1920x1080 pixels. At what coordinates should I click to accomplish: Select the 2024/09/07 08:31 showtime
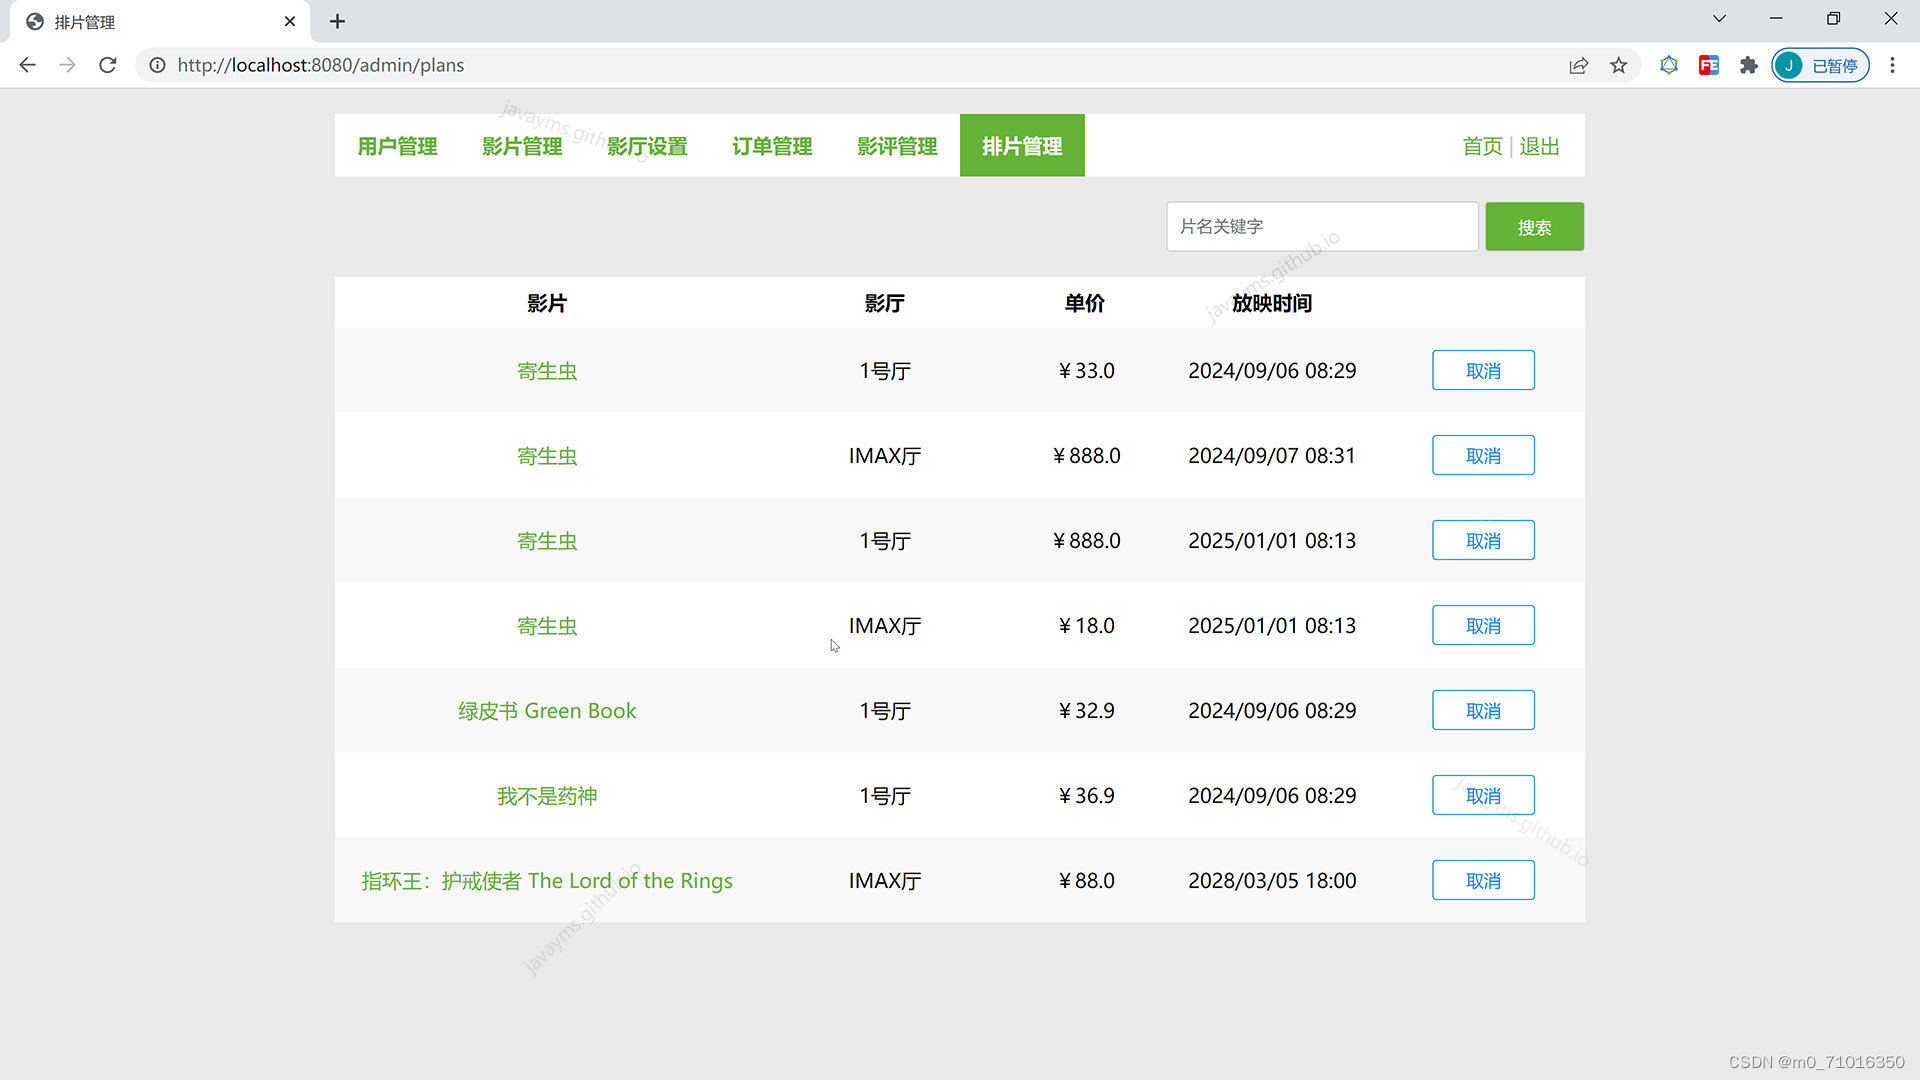click(1272, 456)
